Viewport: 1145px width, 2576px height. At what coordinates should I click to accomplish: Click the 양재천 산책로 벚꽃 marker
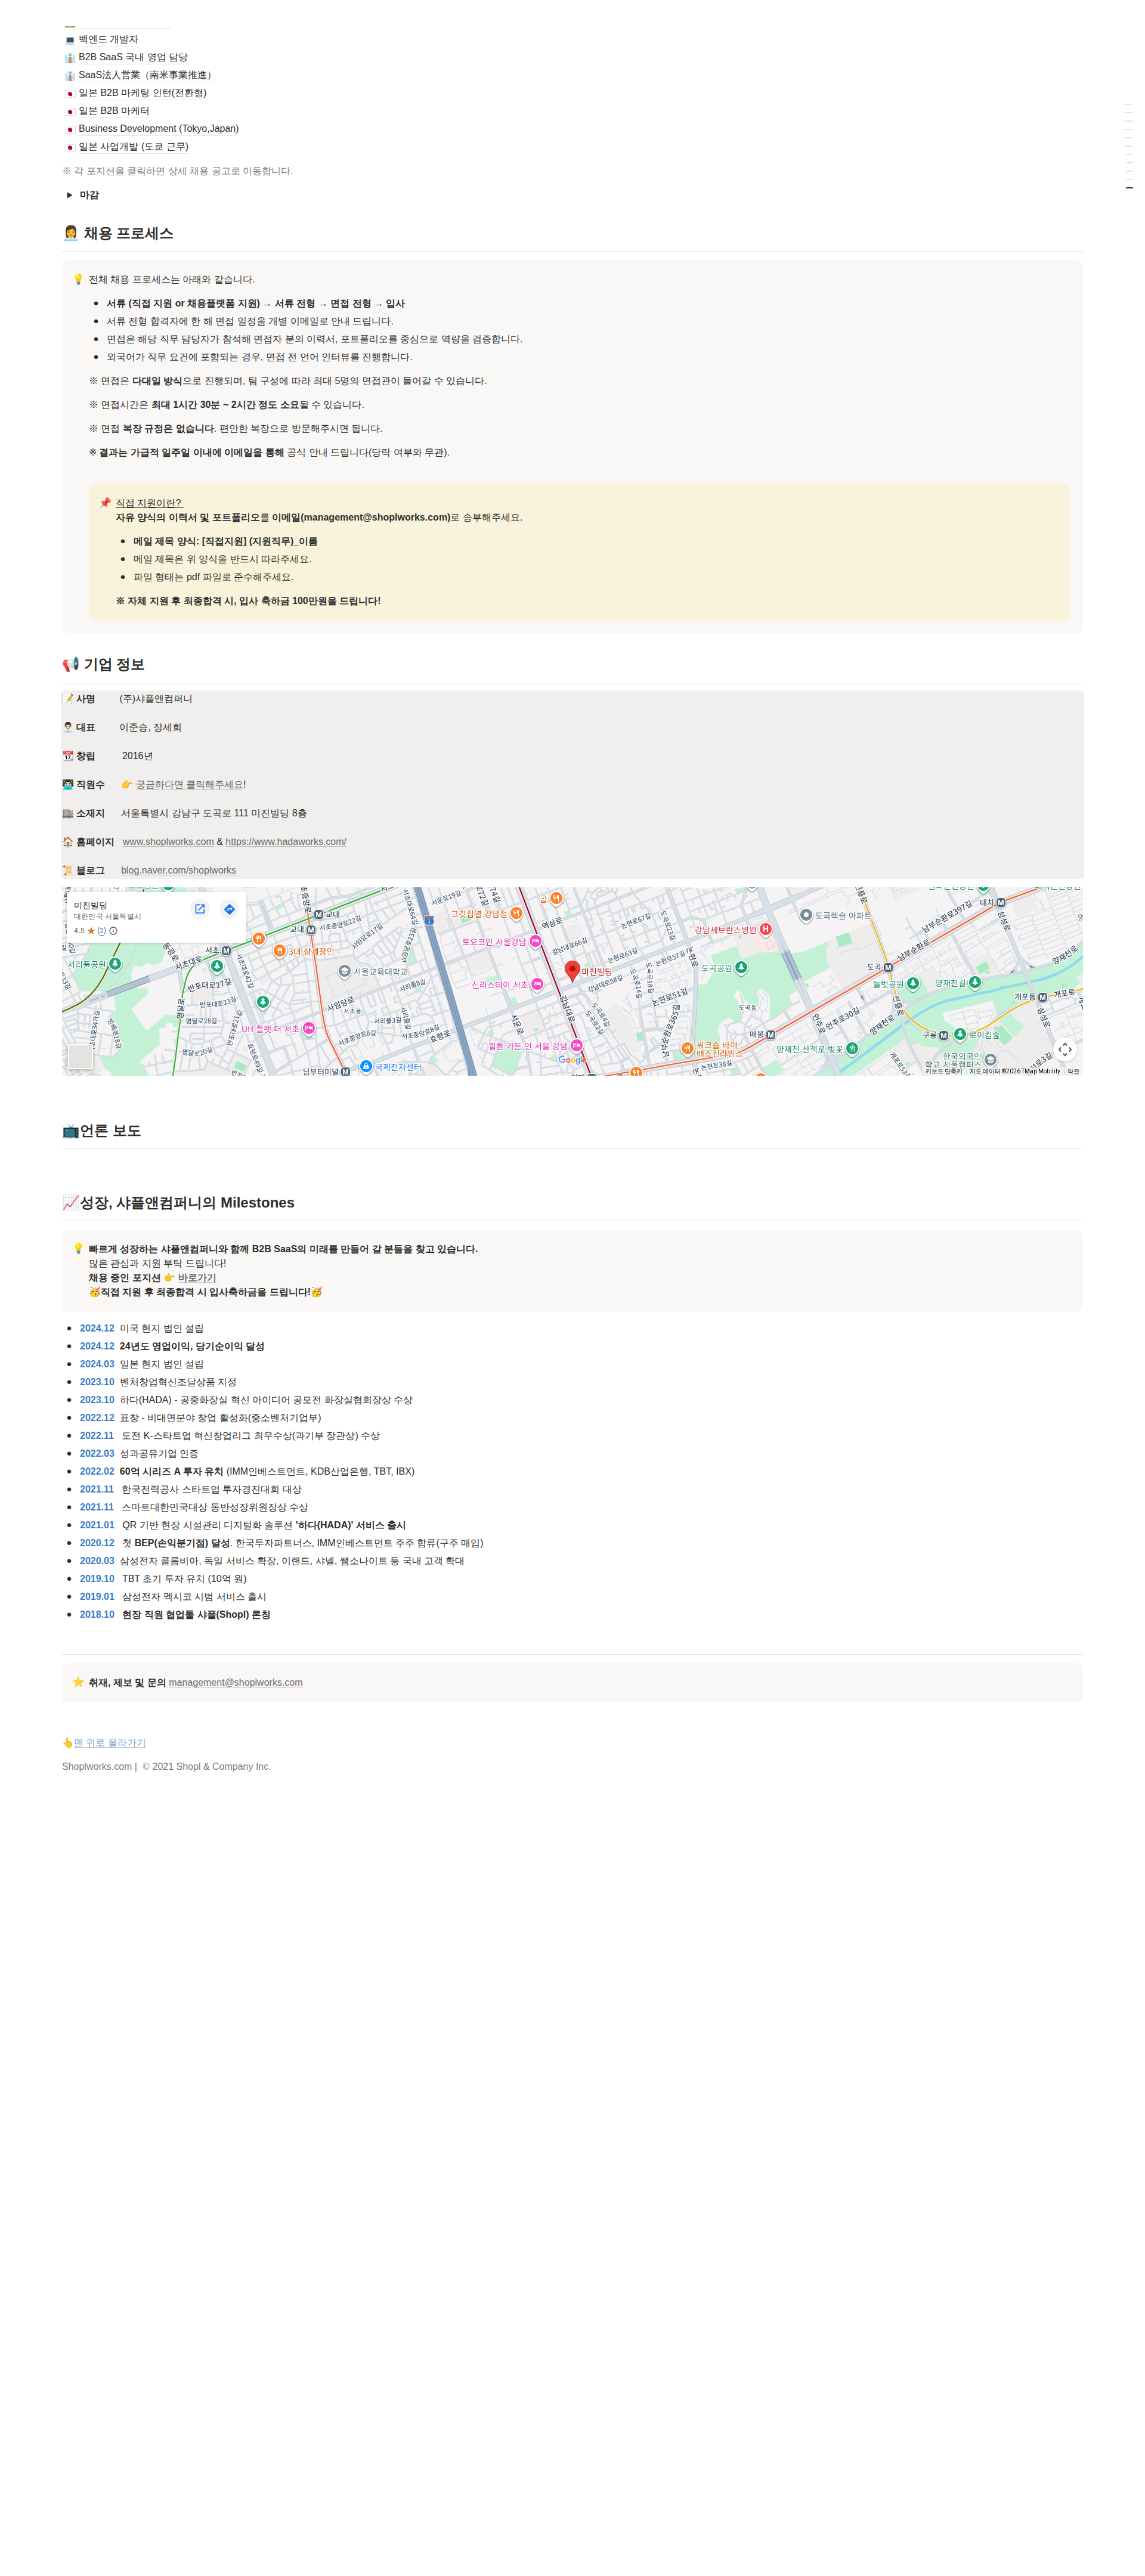click(852, 1048)
